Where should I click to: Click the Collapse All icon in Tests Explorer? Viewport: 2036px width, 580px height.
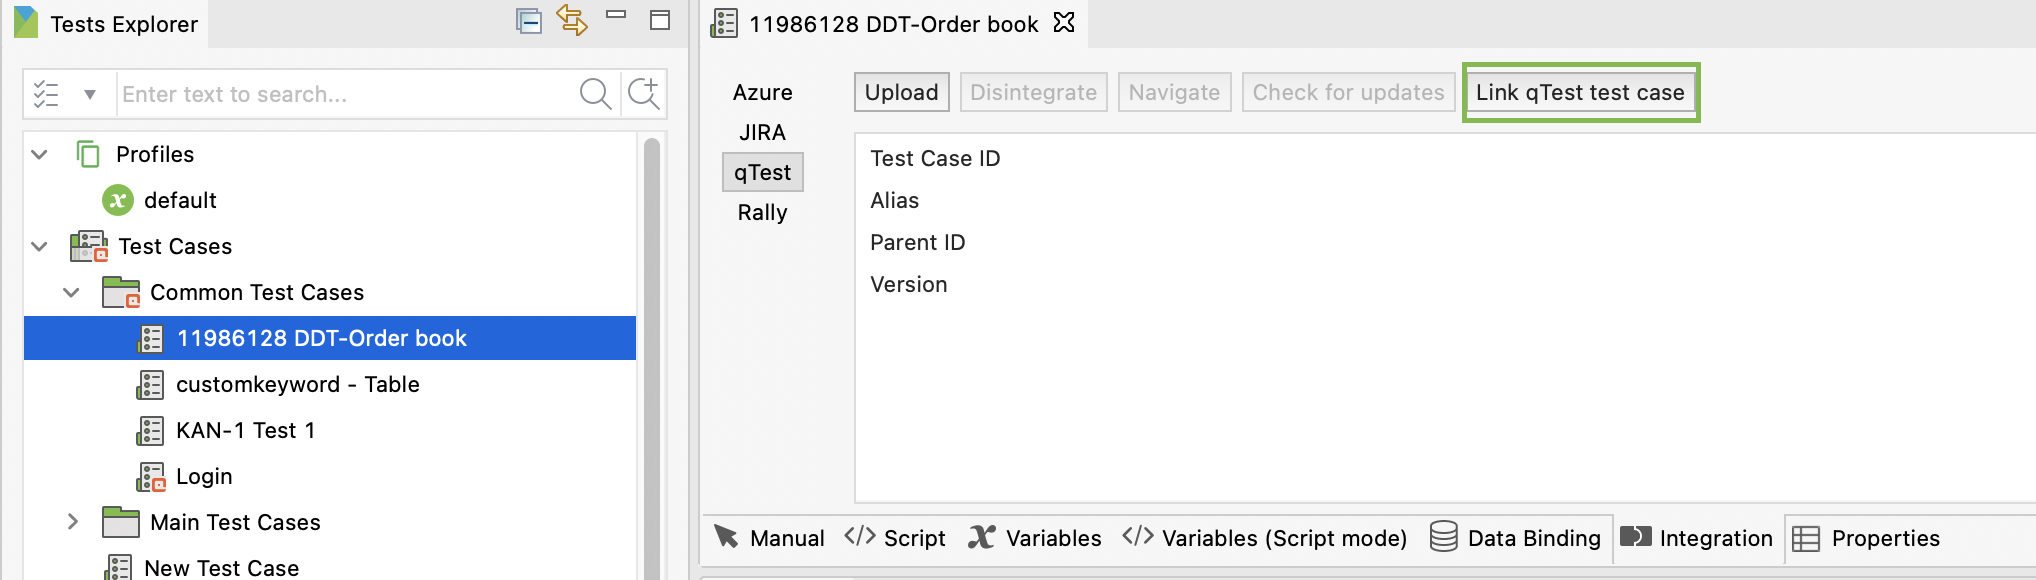[528, 21]
